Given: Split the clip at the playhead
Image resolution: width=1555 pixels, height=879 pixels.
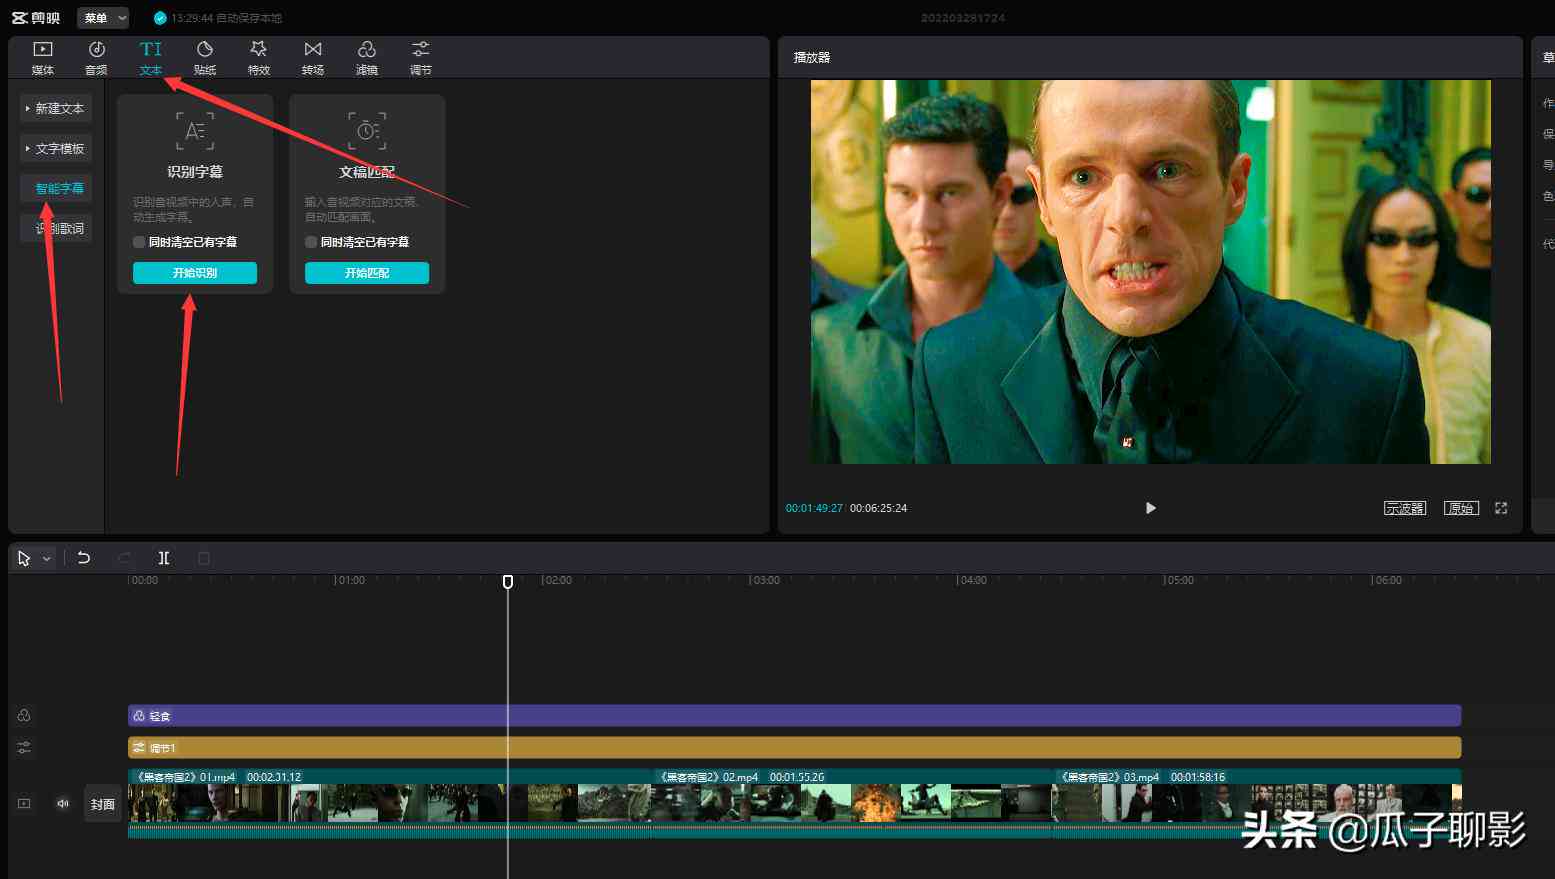Looking at the screenshot, I should point(164,558).
